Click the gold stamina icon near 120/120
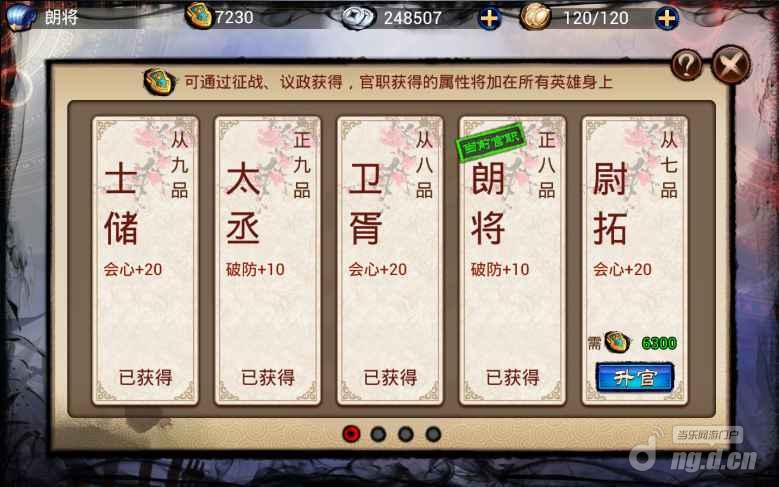The width and height of the screenshot is (779, 487). [x=535, y=17]
